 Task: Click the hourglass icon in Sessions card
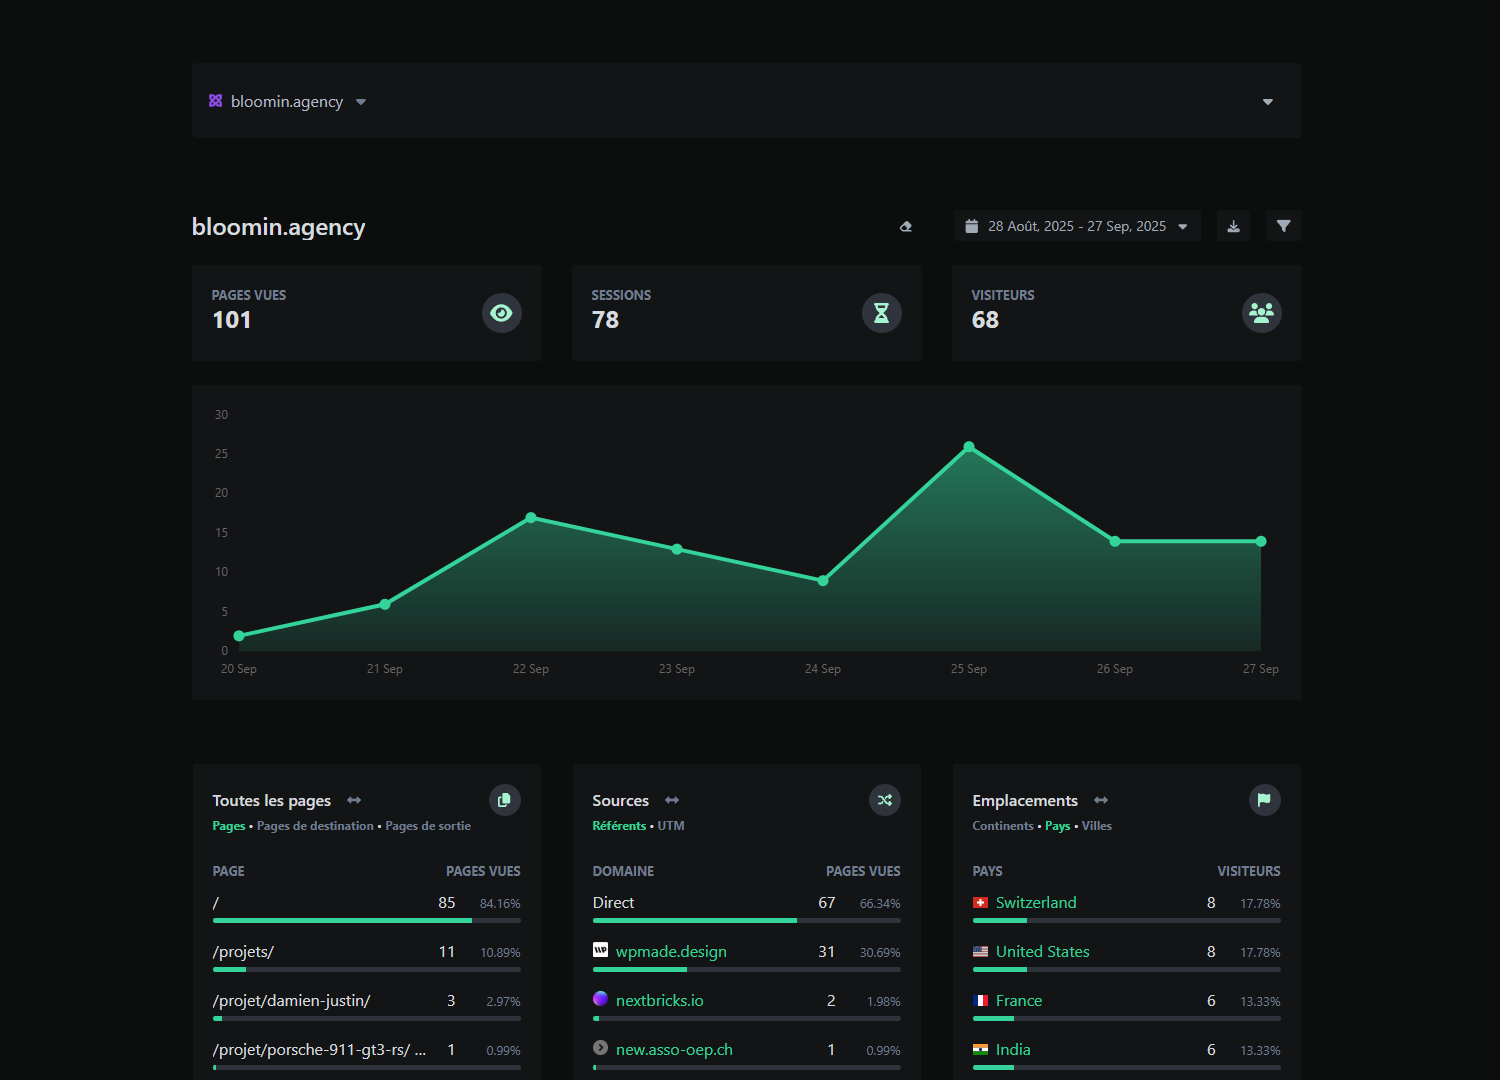coord(881,313)
